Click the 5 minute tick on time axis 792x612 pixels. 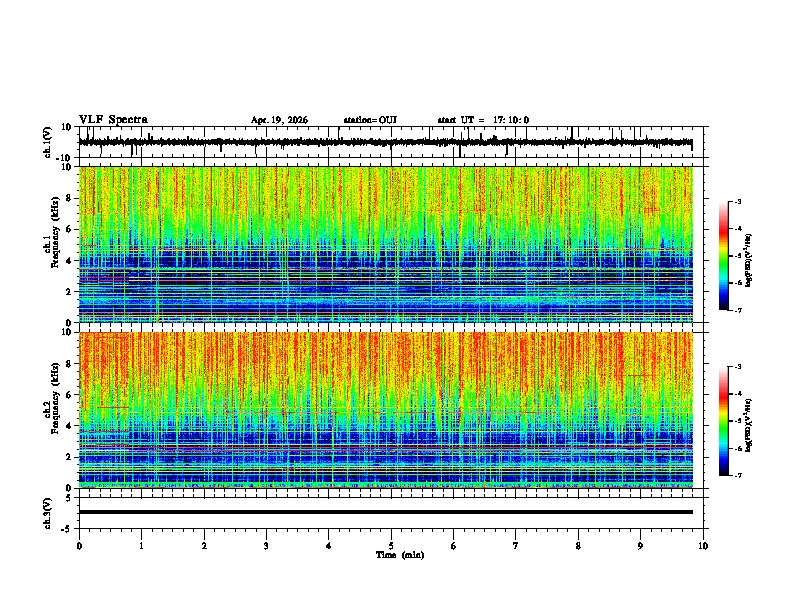391,545
